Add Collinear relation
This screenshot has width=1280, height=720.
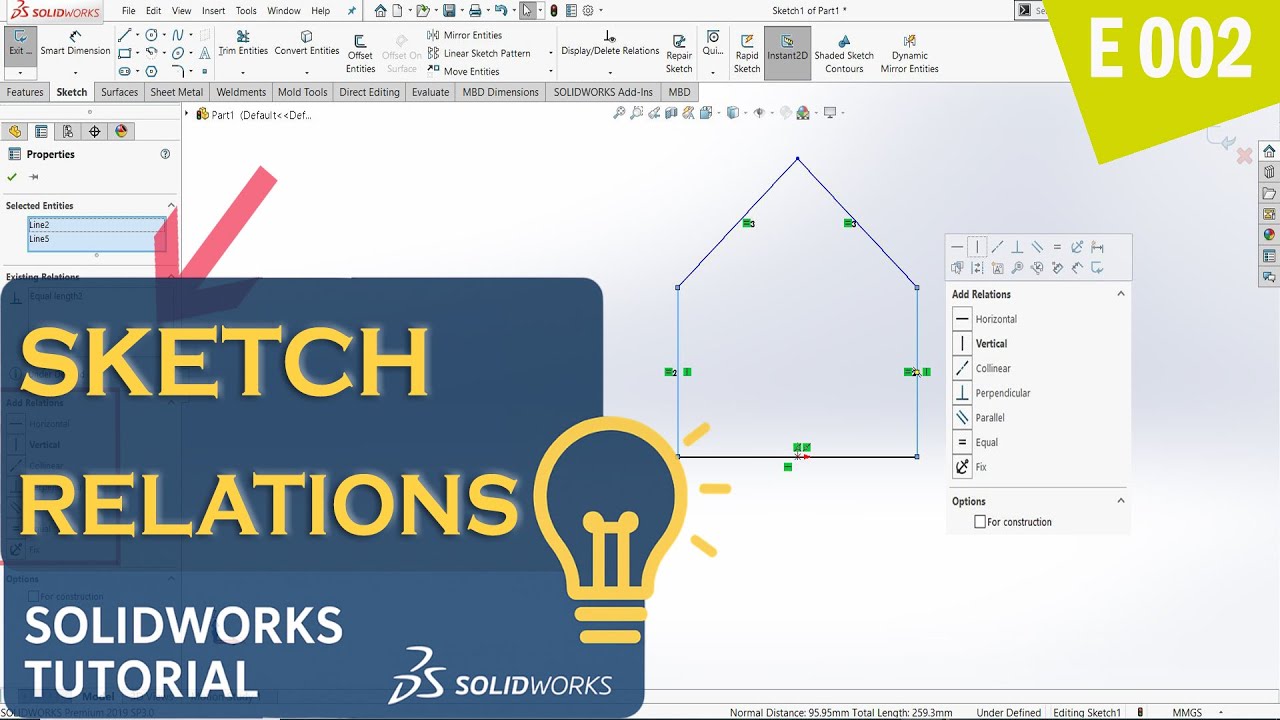pos(983,368)
